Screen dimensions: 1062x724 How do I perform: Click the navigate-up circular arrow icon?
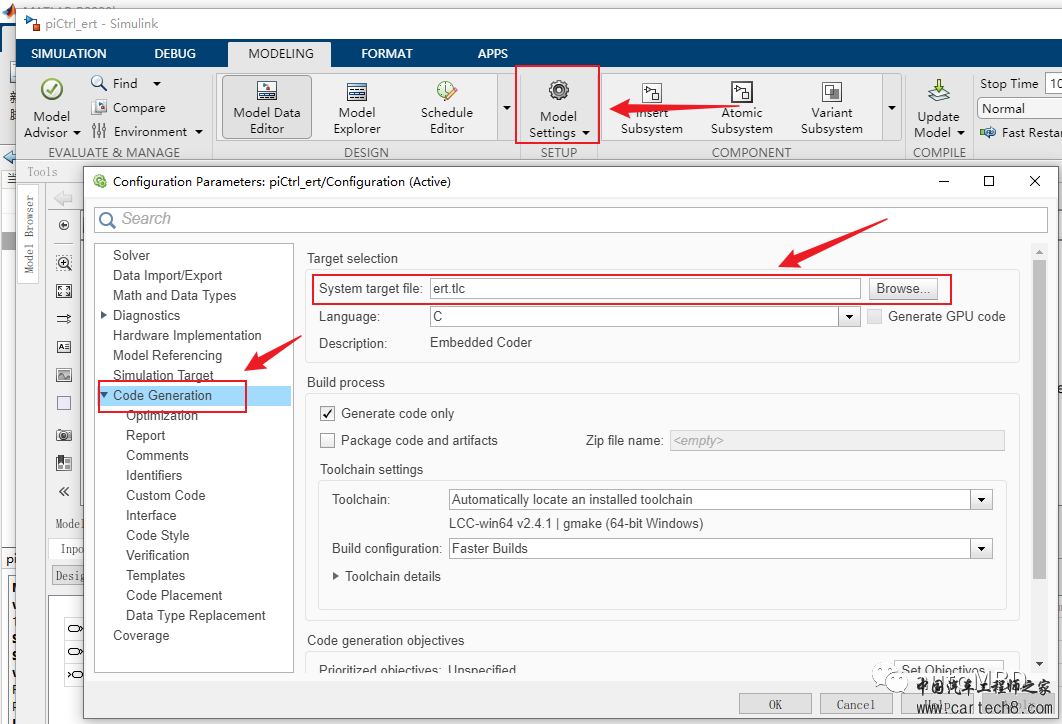pyautogui.click(x=64, y=225)
